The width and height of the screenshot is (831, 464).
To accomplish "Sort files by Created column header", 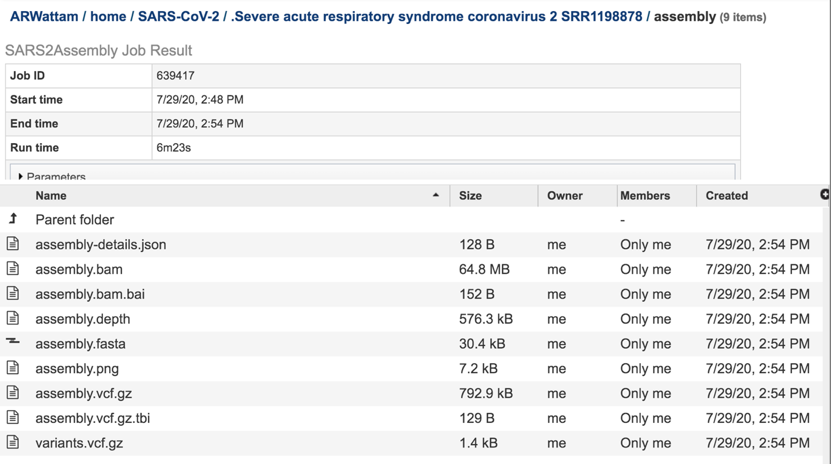I will tap(726, 196).
